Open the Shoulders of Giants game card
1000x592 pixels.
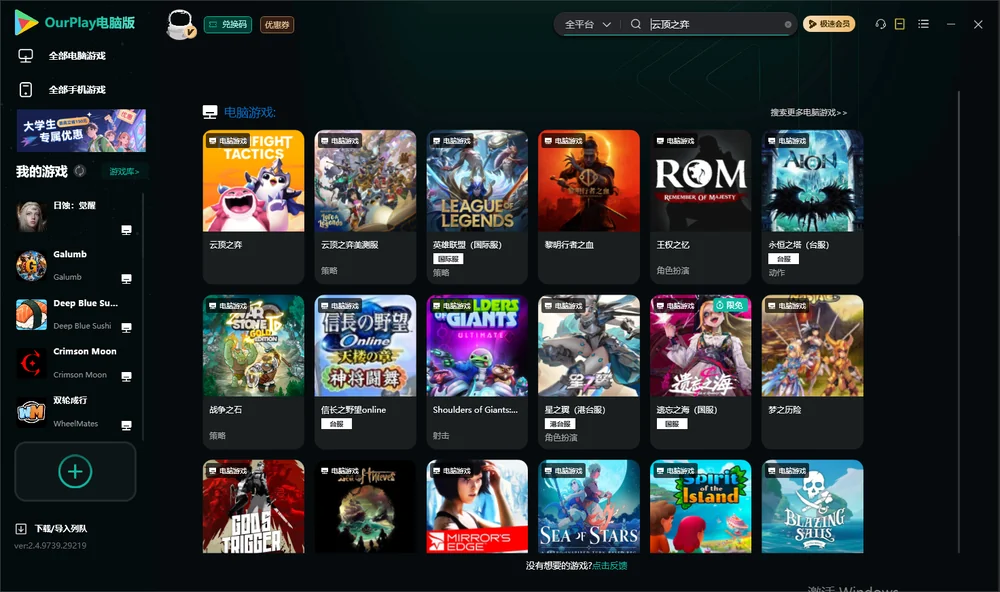pos(477,372)
